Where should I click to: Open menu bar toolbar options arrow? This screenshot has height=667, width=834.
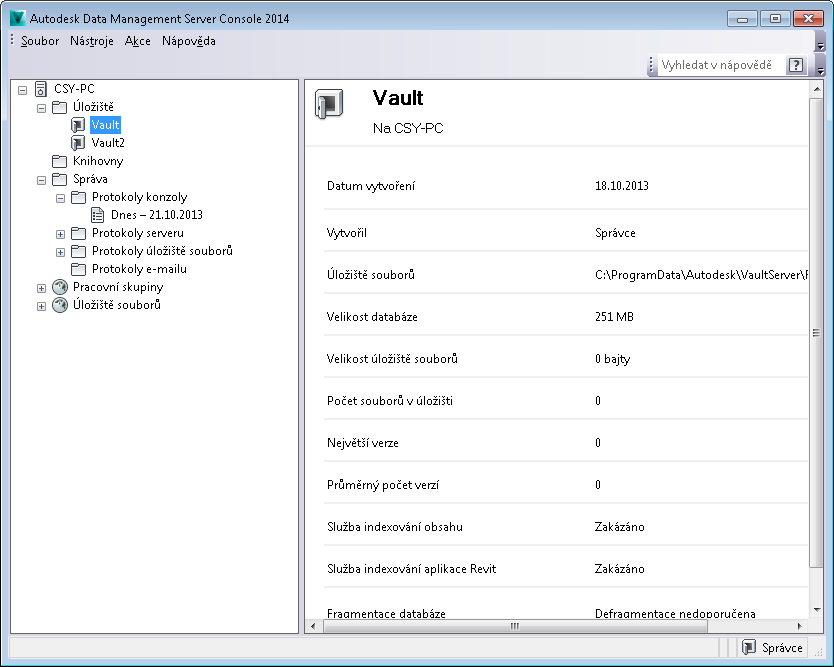pyautogui.click(x=820, y=41)
